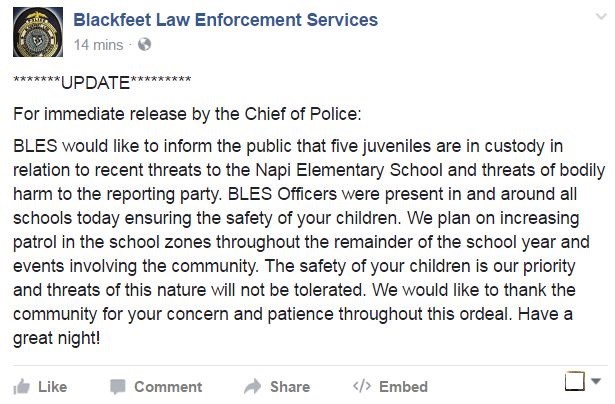Image resolution: width=615 pixels, height=404 pixels.
Task: Click the UPDATE heading line of the post
Action: tap(102, 82)
